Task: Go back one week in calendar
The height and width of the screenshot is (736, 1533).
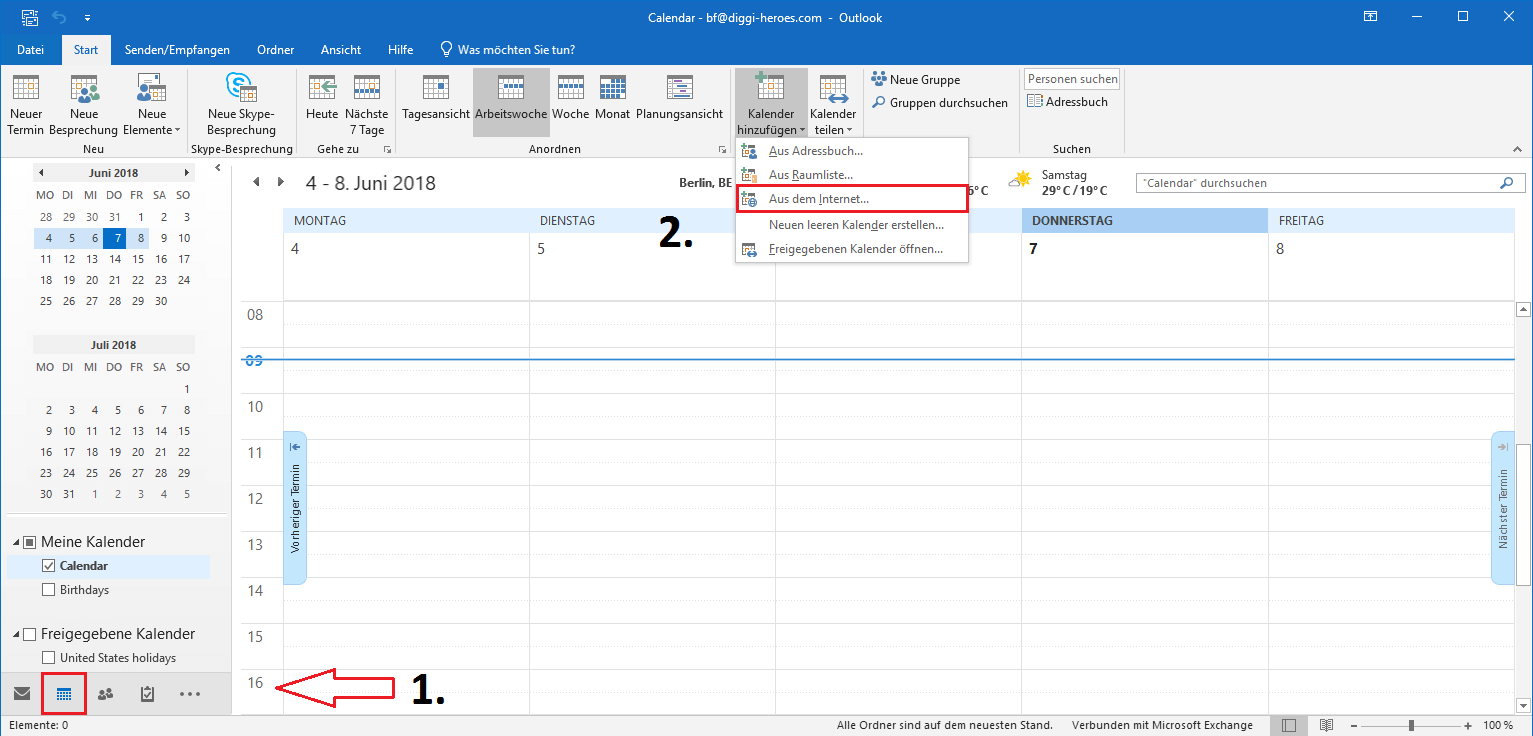Action: pyautogui.click(x=256, y=182)
